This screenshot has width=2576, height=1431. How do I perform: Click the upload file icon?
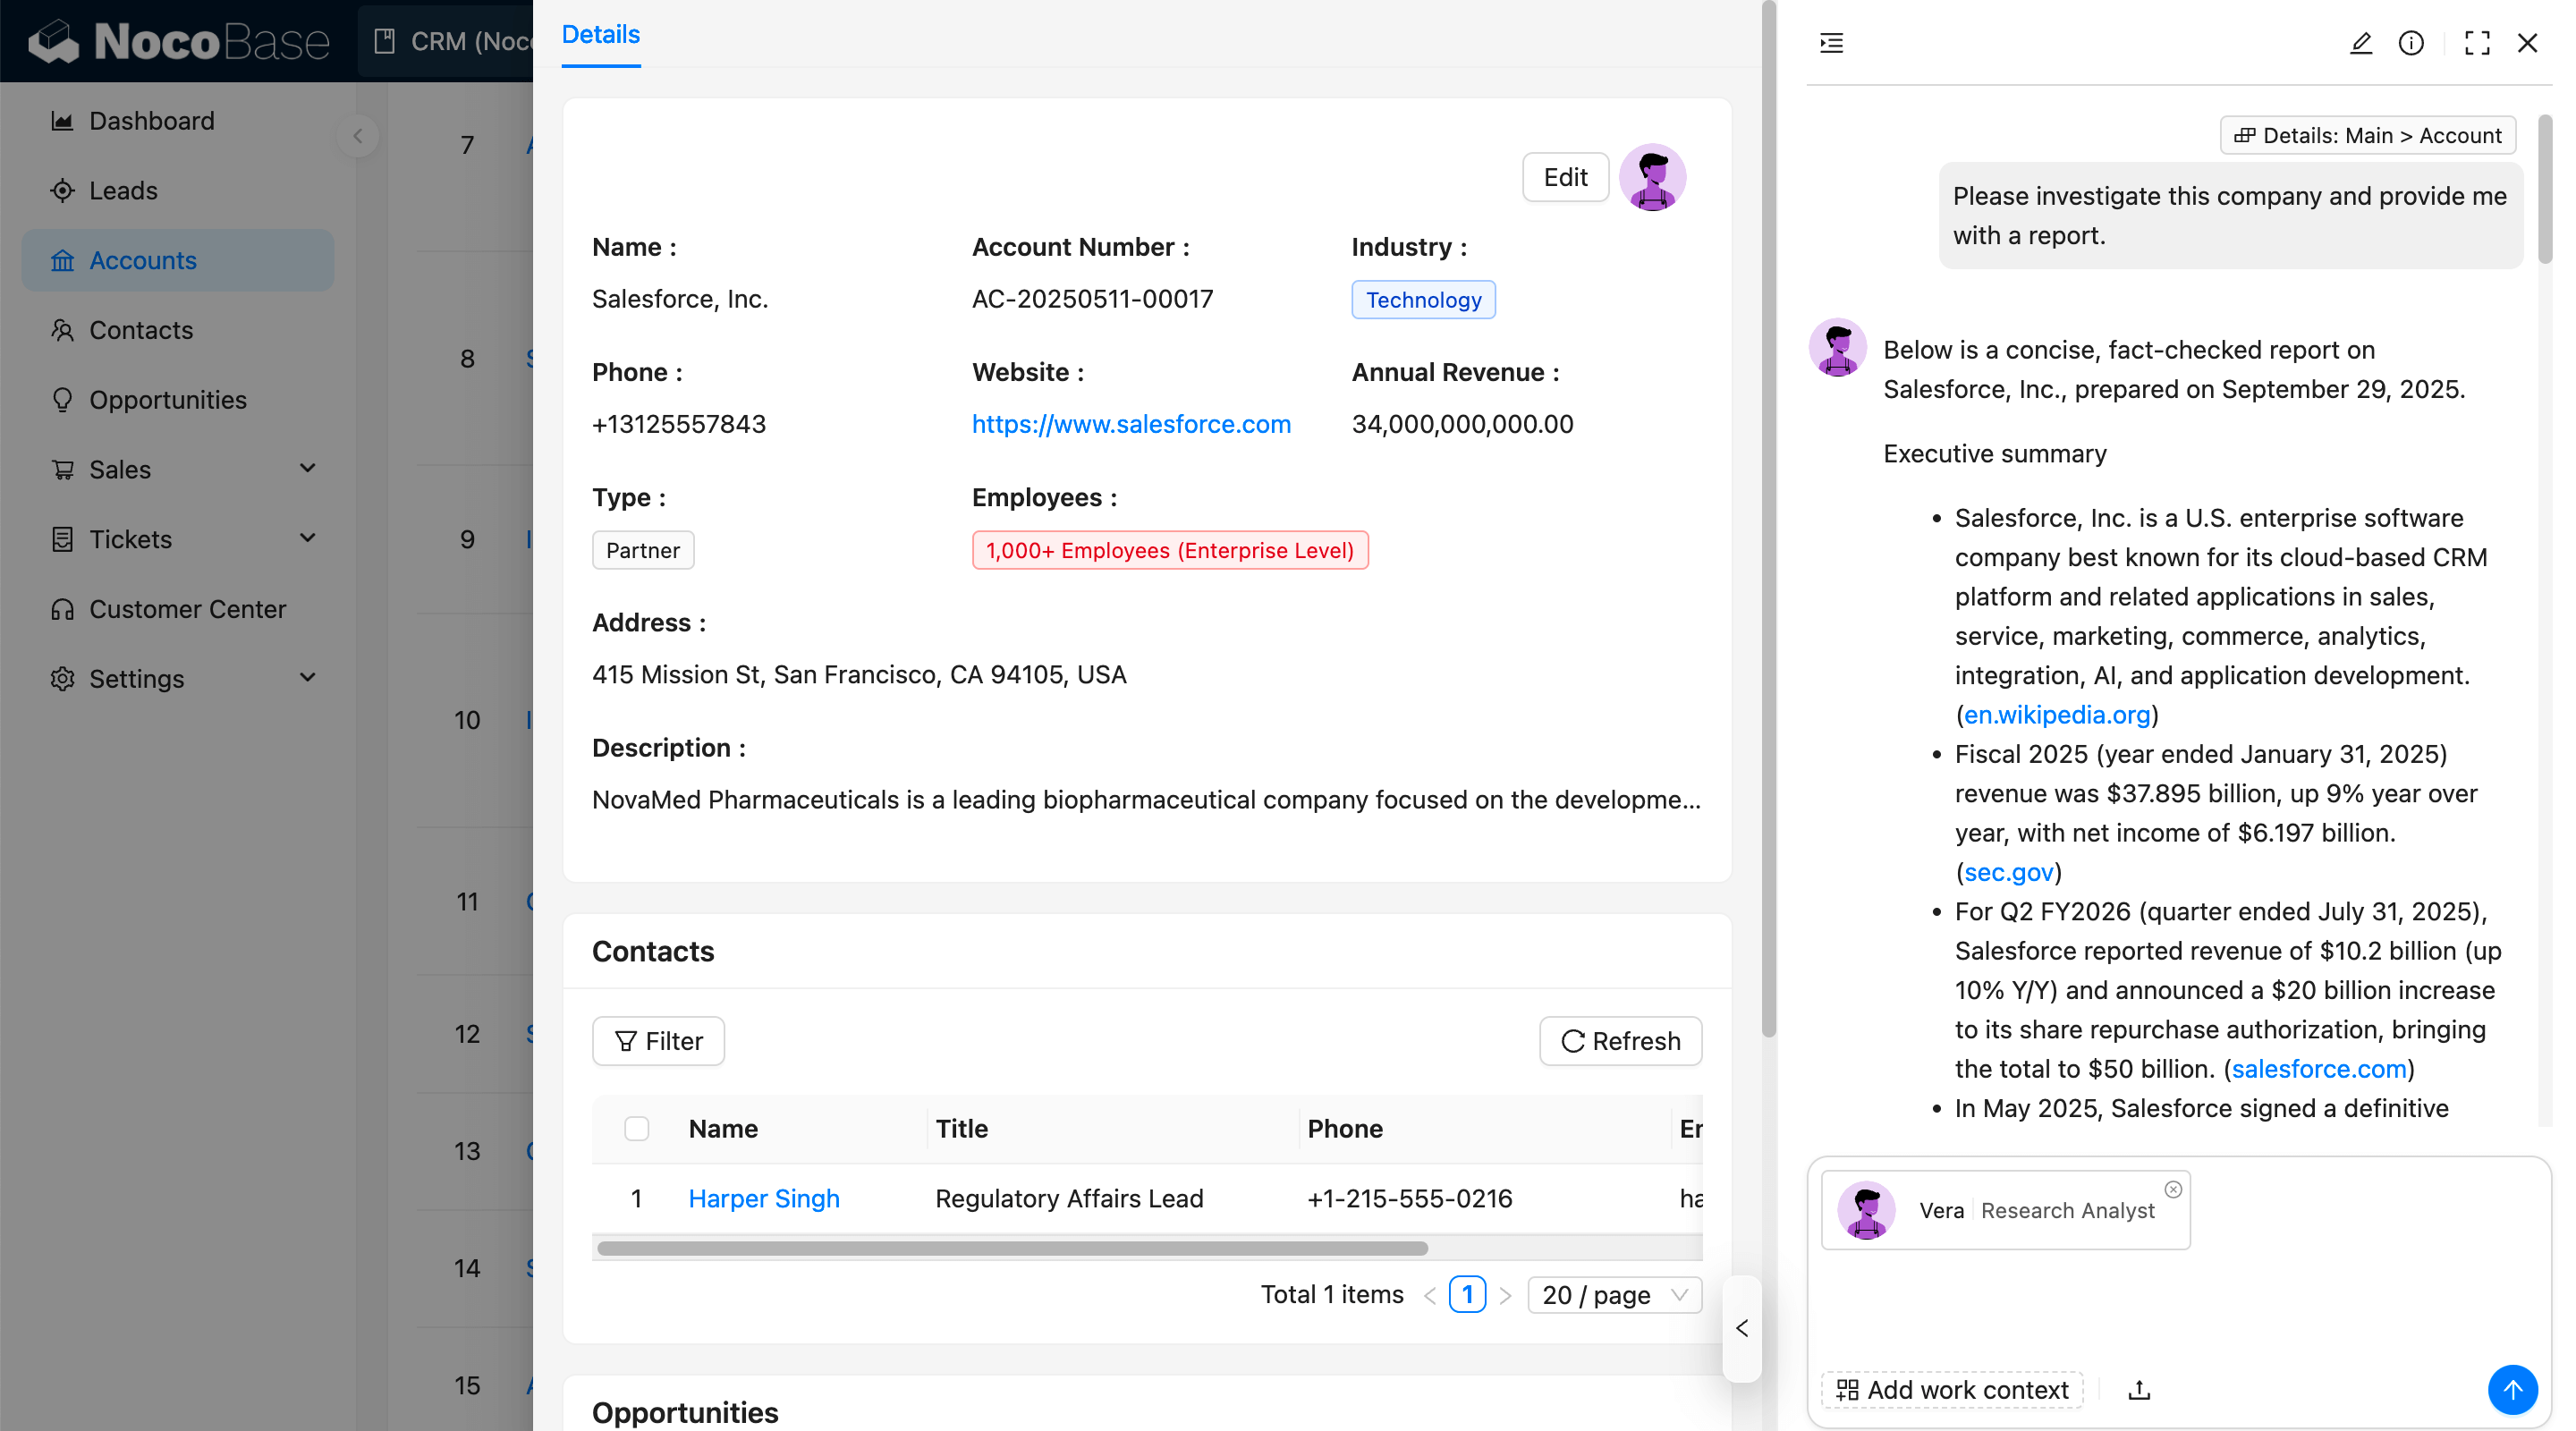pos(2139,1390)
